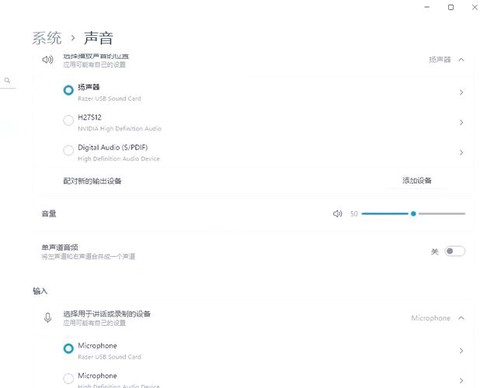Collapse input device list chevron next to Microphone
Image resolution: width=480 pixels, height=388 pixels.
[x=461, y=318]
